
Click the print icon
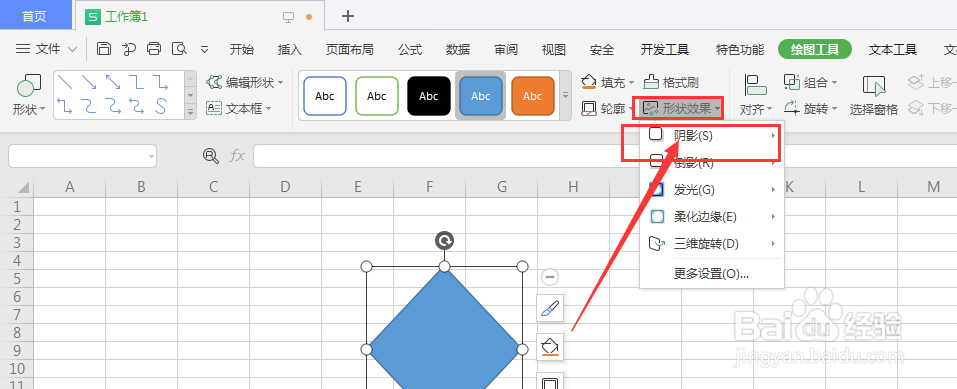tap(154, 49)
